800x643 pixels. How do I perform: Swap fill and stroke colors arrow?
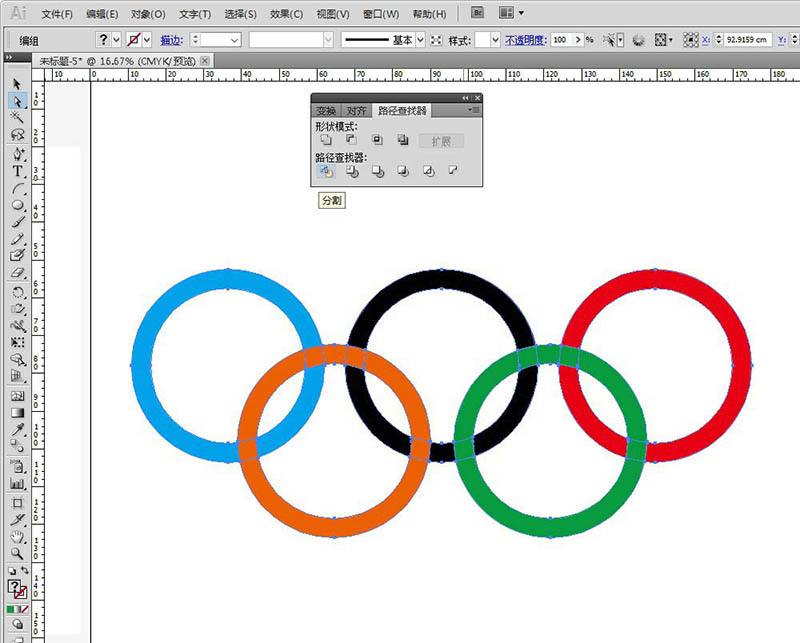pos(24,571)
